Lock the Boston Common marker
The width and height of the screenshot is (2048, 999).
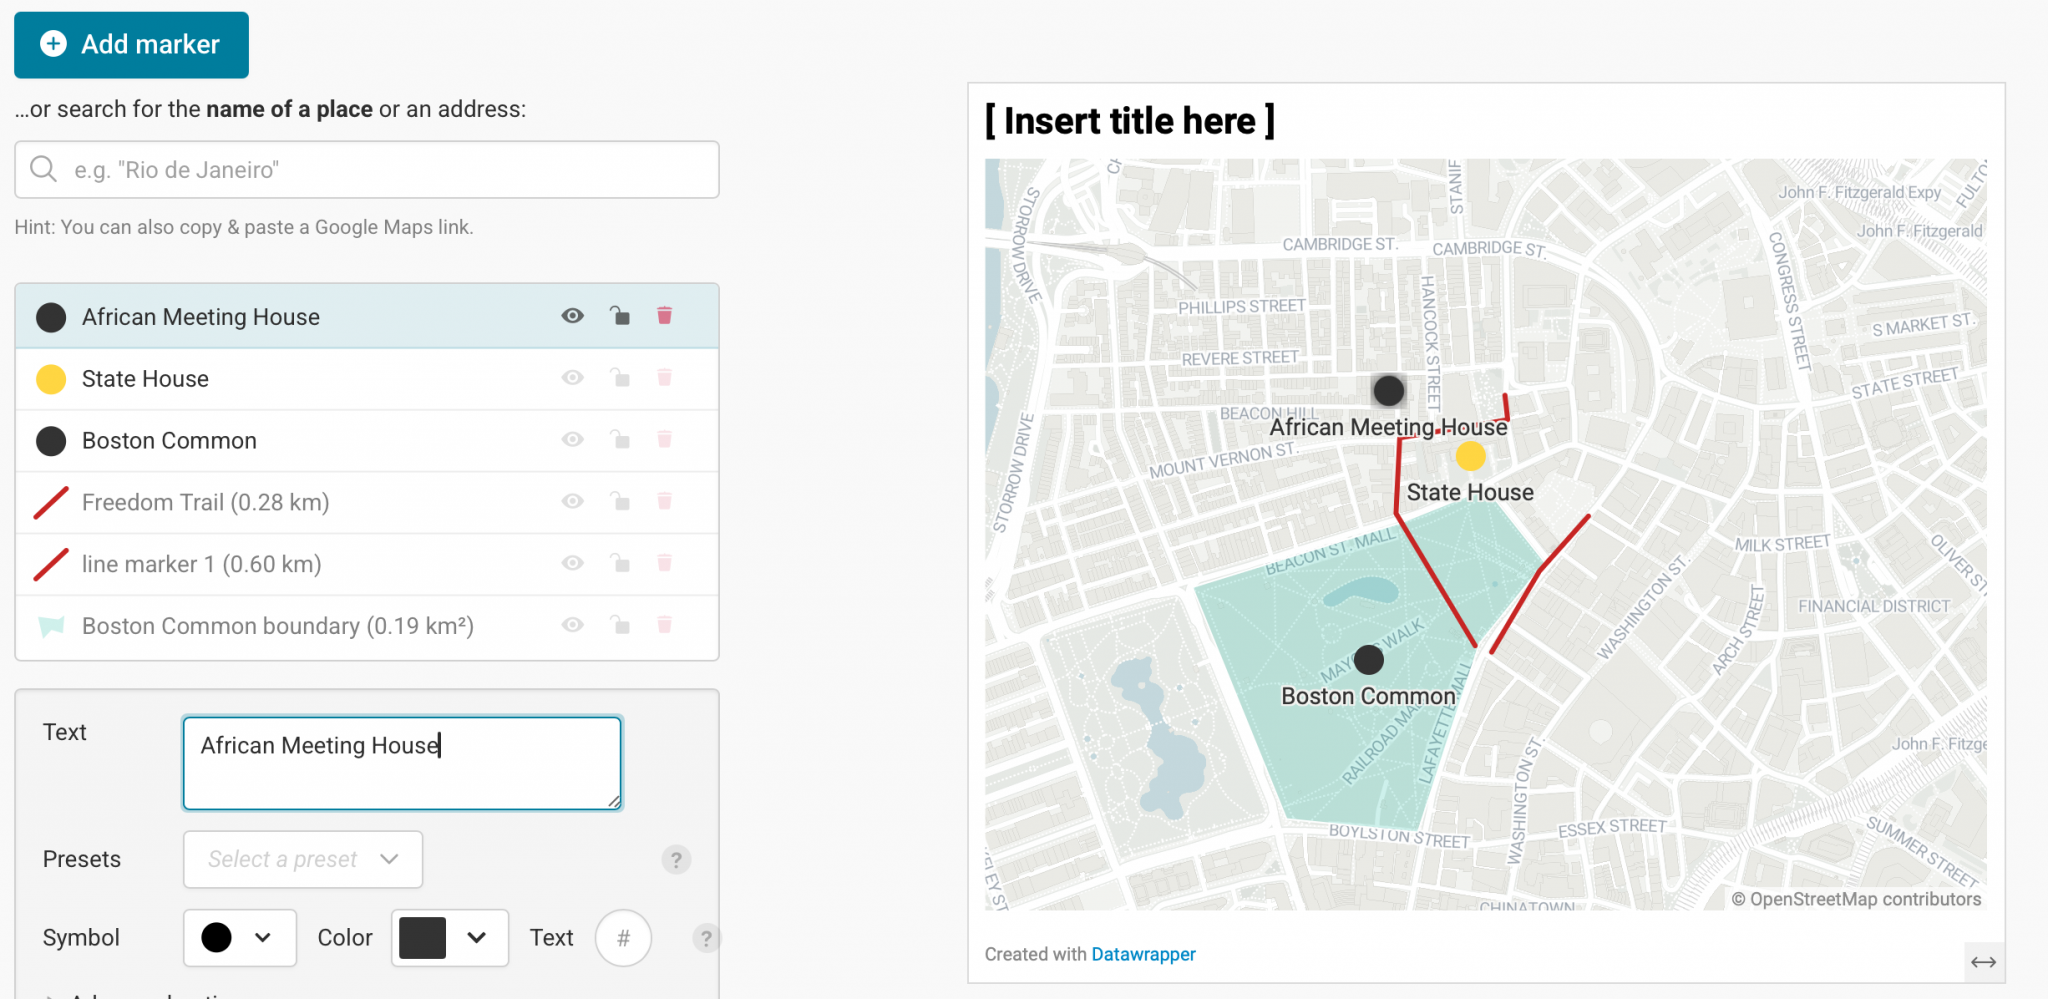(620, 440)
